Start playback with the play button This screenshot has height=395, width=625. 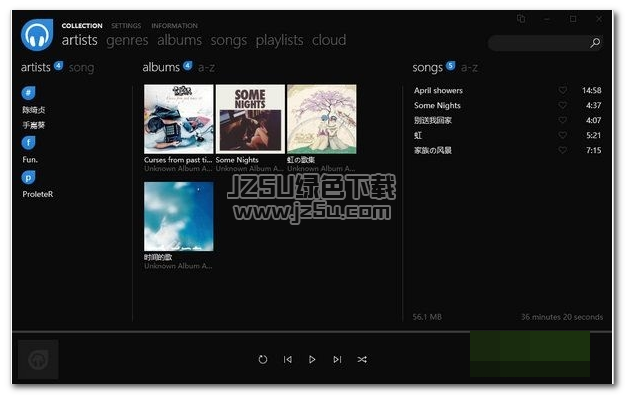click(312, 360)
